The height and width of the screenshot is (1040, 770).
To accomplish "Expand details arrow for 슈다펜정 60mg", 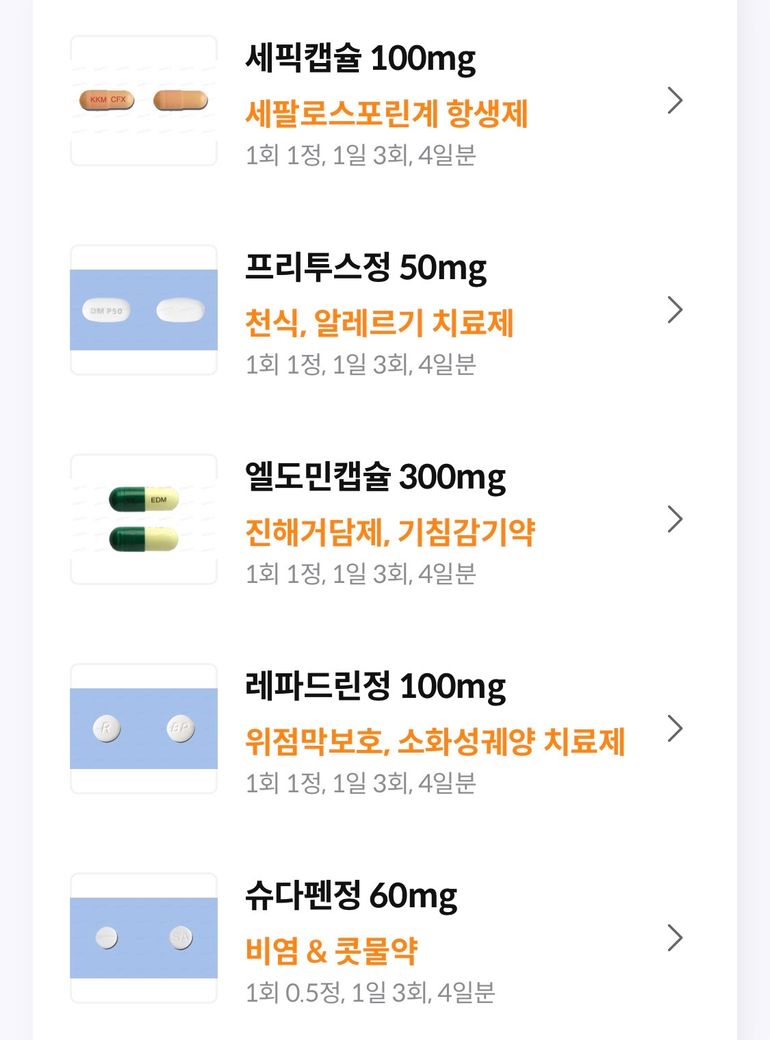I will (675, 938).
